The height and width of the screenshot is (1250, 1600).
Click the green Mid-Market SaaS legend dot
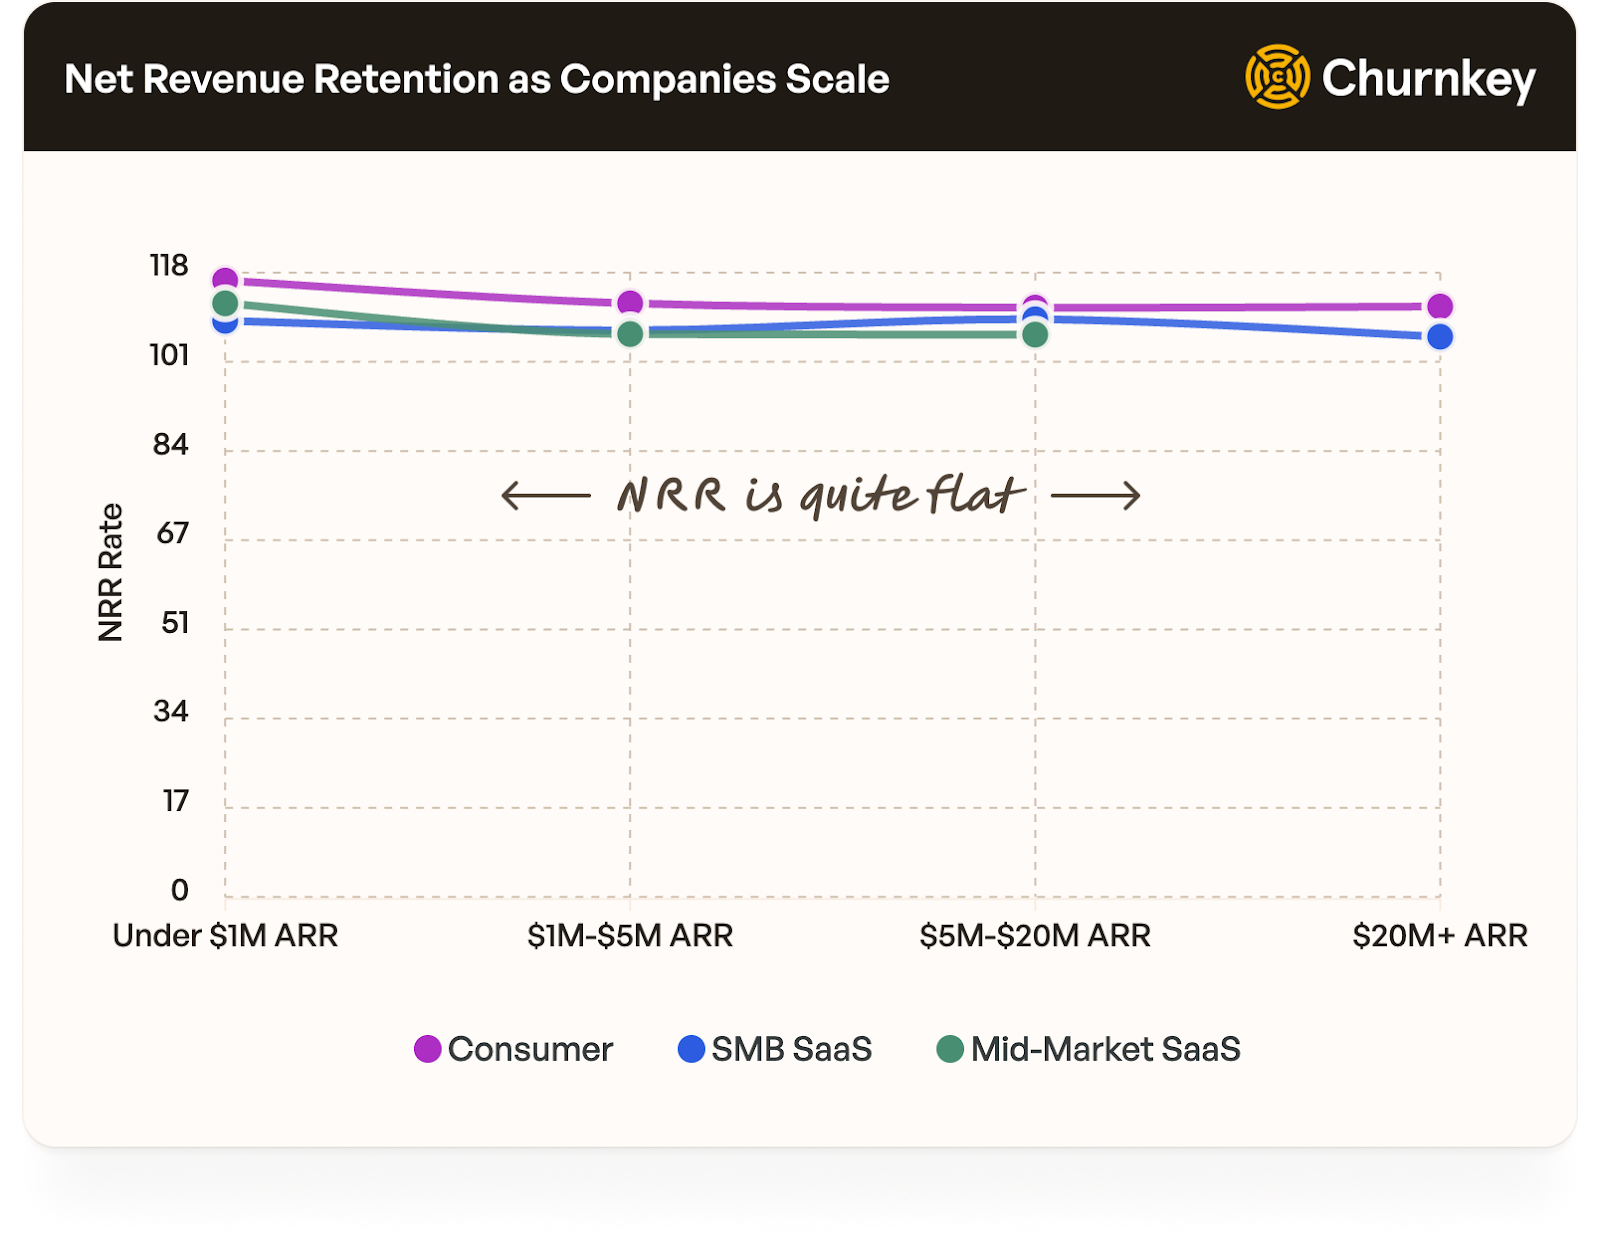click(x=950, y=1049)
